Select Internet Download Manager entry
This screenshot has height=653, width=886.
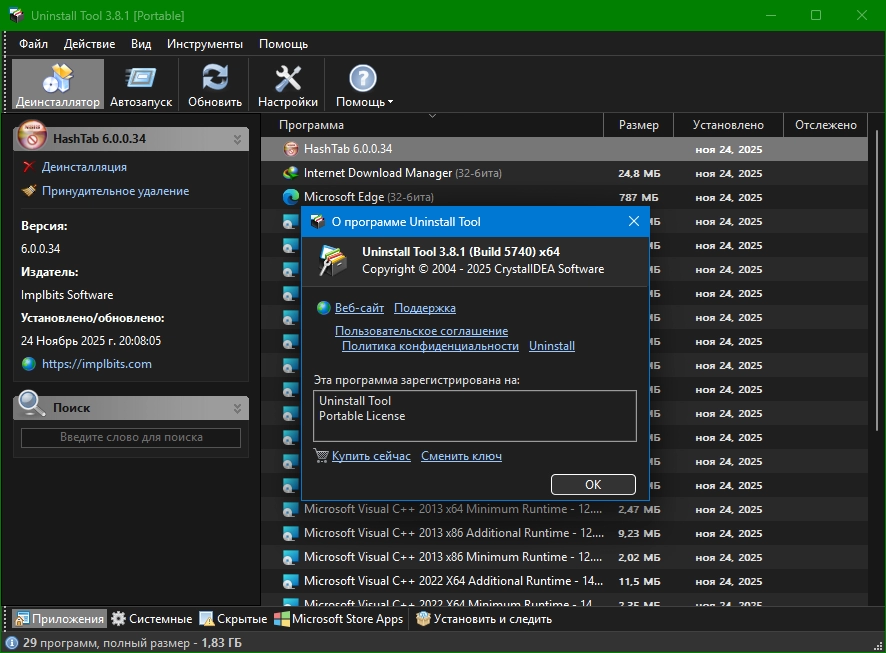tap(378, 173)
